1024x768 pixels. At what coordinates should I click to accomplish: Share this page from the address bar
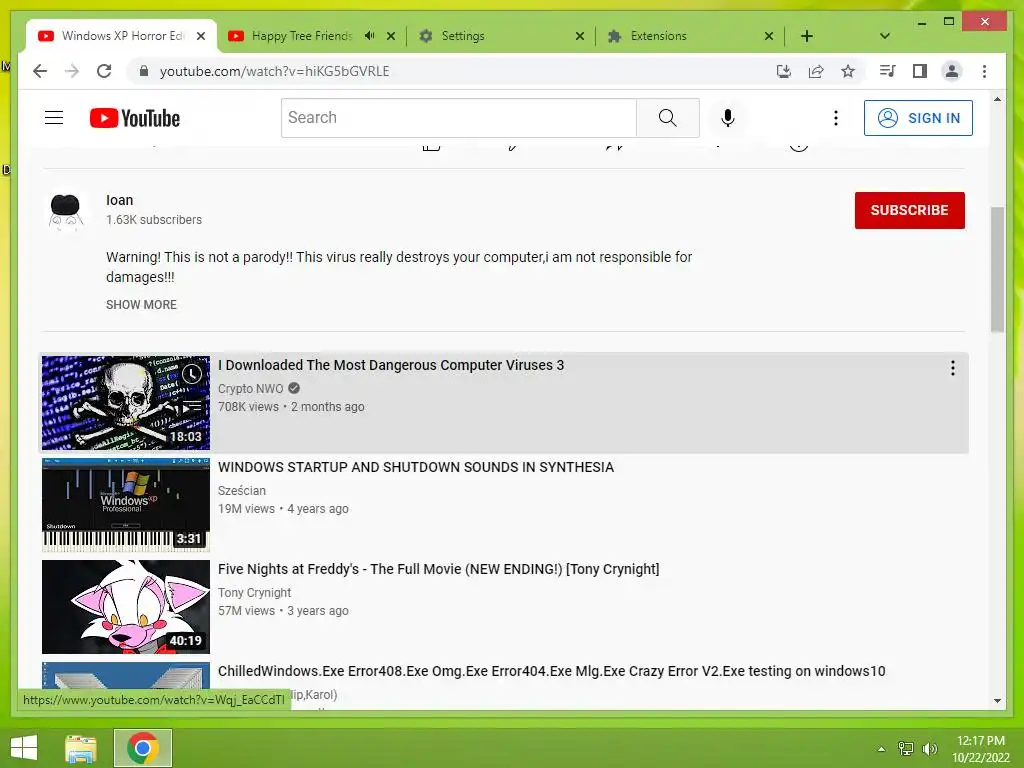[816, 71]
